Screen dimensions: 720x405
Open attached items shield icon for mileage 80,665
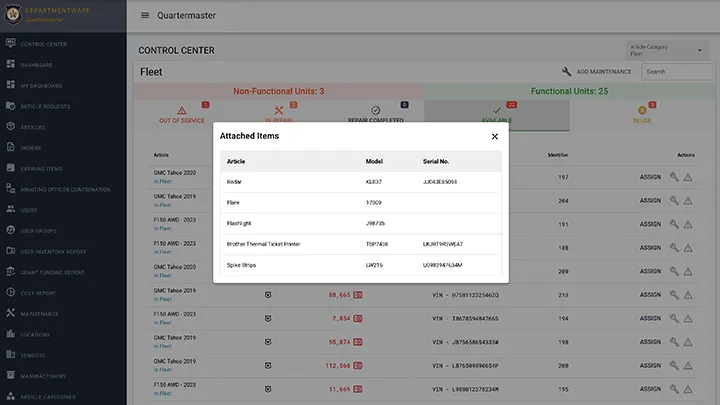(267, 295)
